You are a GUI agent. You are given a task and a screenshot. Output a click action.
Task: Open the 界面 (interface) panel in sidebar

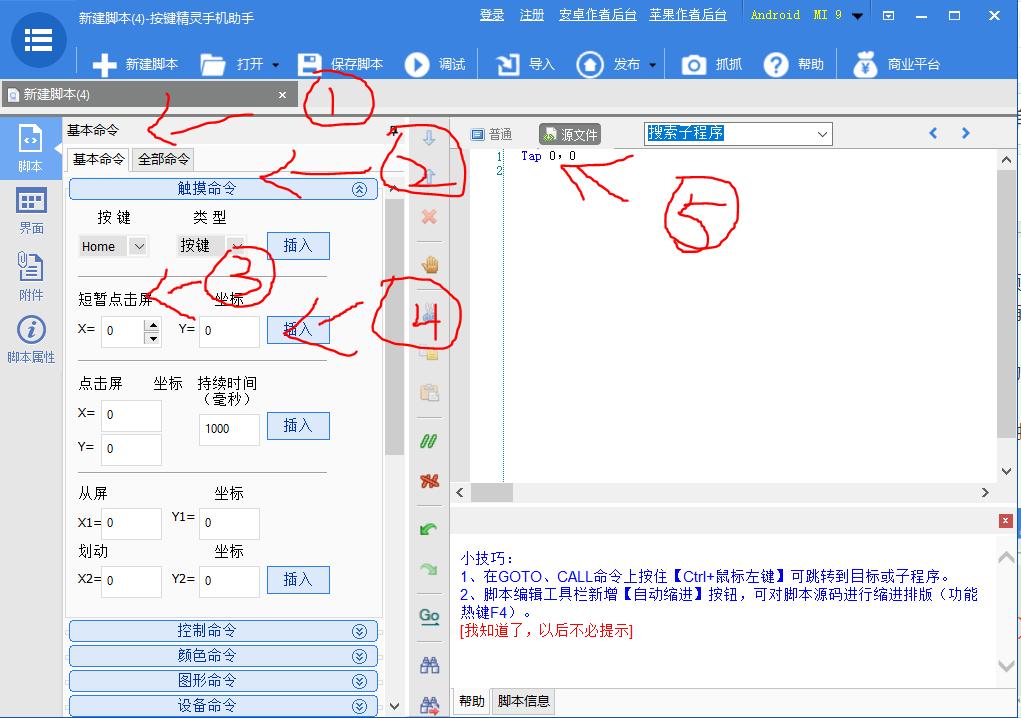coord(31,208)
